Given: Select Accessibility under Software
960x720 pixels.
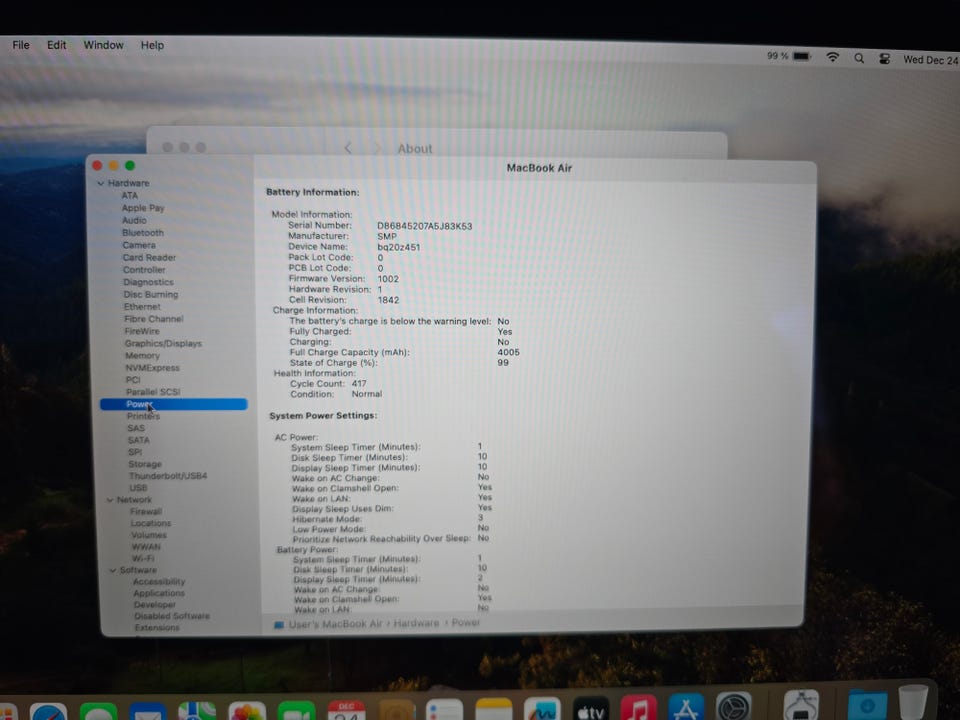Looking at the screenshot, I should [x=159, y=582].
